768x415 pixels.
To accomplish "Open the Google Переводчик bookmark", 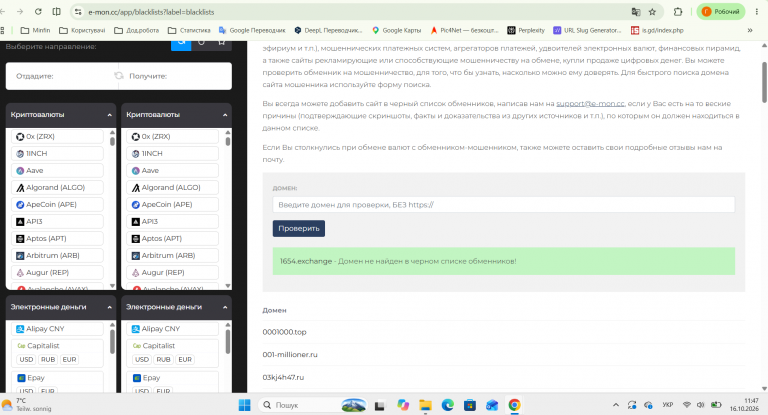I will pos(252,30).
